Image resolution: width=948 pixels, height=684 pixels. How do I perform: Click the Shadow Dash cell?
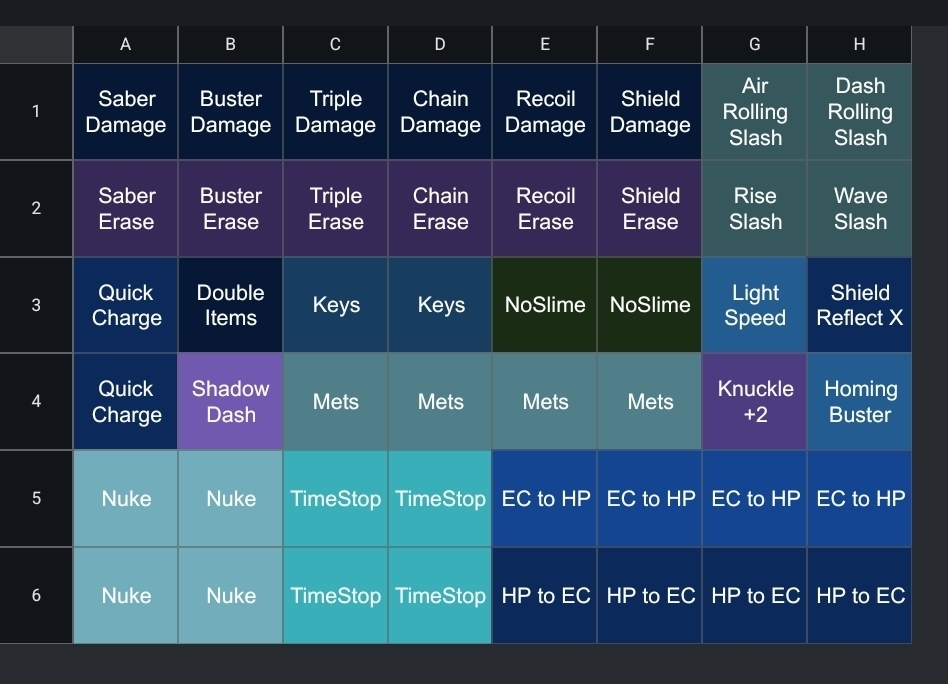(231, 401)
